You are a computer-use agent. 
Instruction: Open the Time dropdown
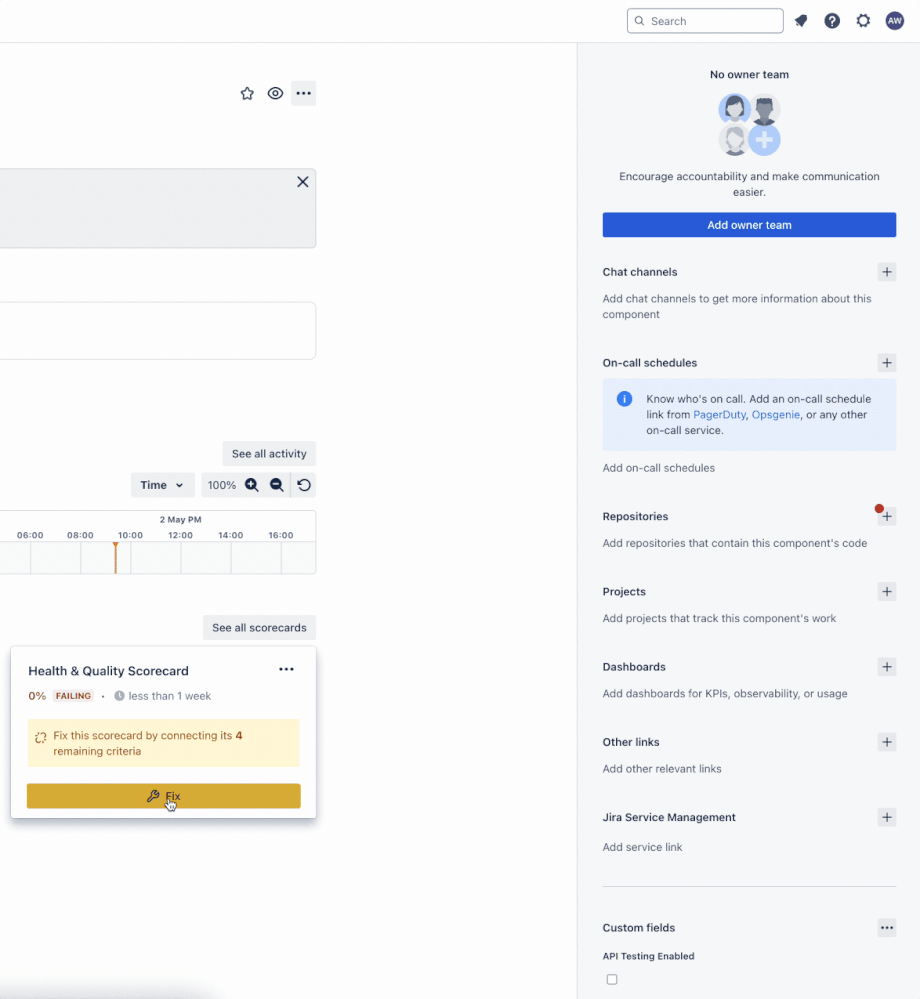(162, 485)
